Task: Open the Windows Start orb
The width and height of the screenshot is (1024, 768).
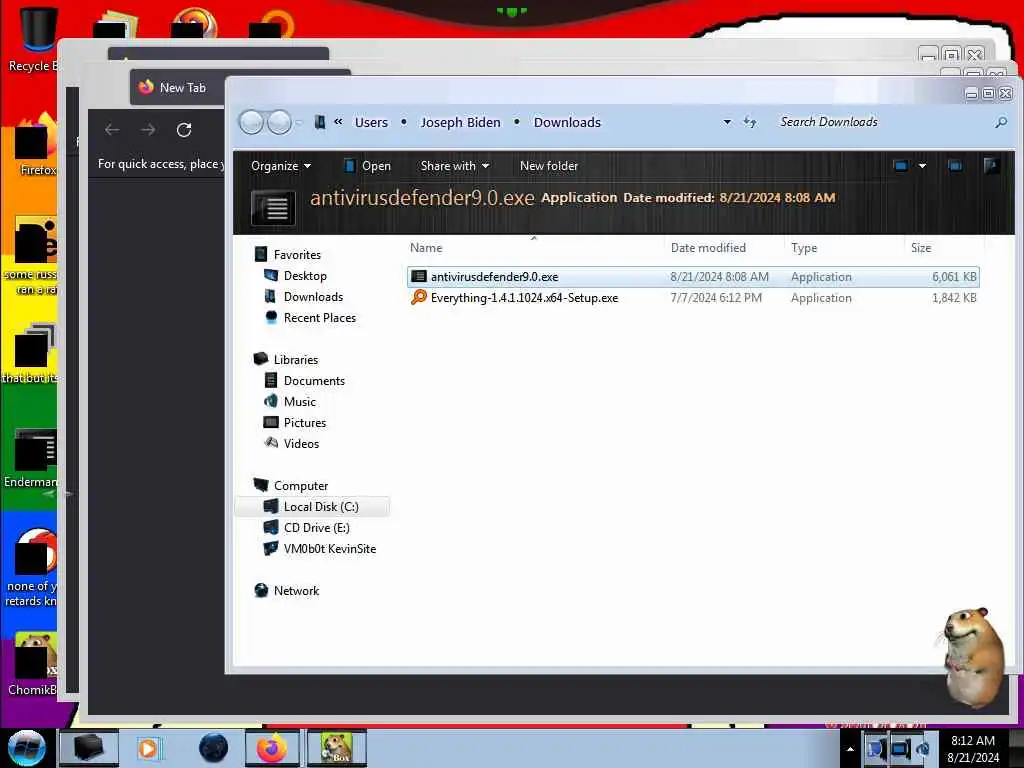Action: [27, 748]
